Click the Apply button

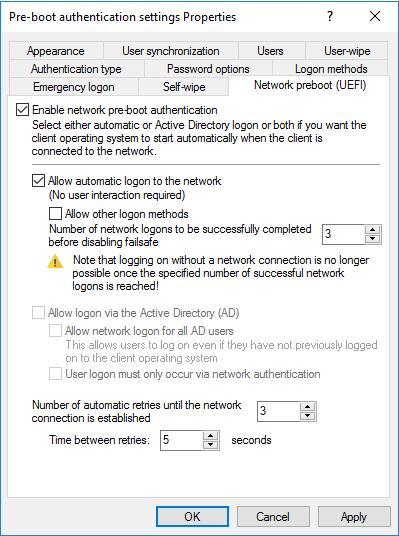pyautogui.click(x=354, y=517)
